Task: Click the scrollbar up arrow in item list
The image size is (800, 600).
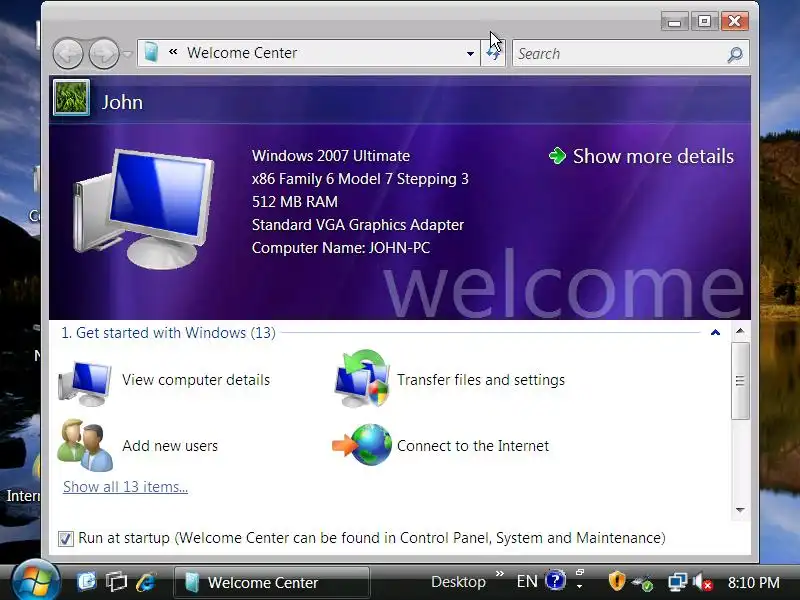Action: tap(740, 331)
